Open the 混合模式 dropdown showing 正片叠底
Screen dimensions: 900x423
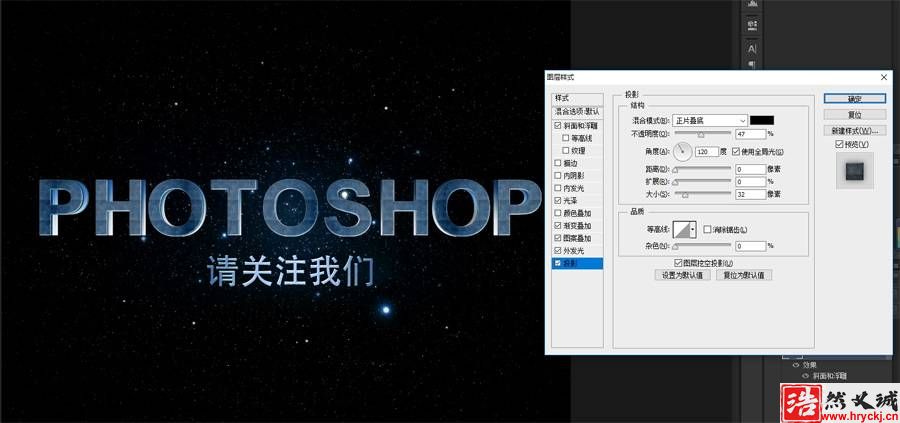coord(709,121)
